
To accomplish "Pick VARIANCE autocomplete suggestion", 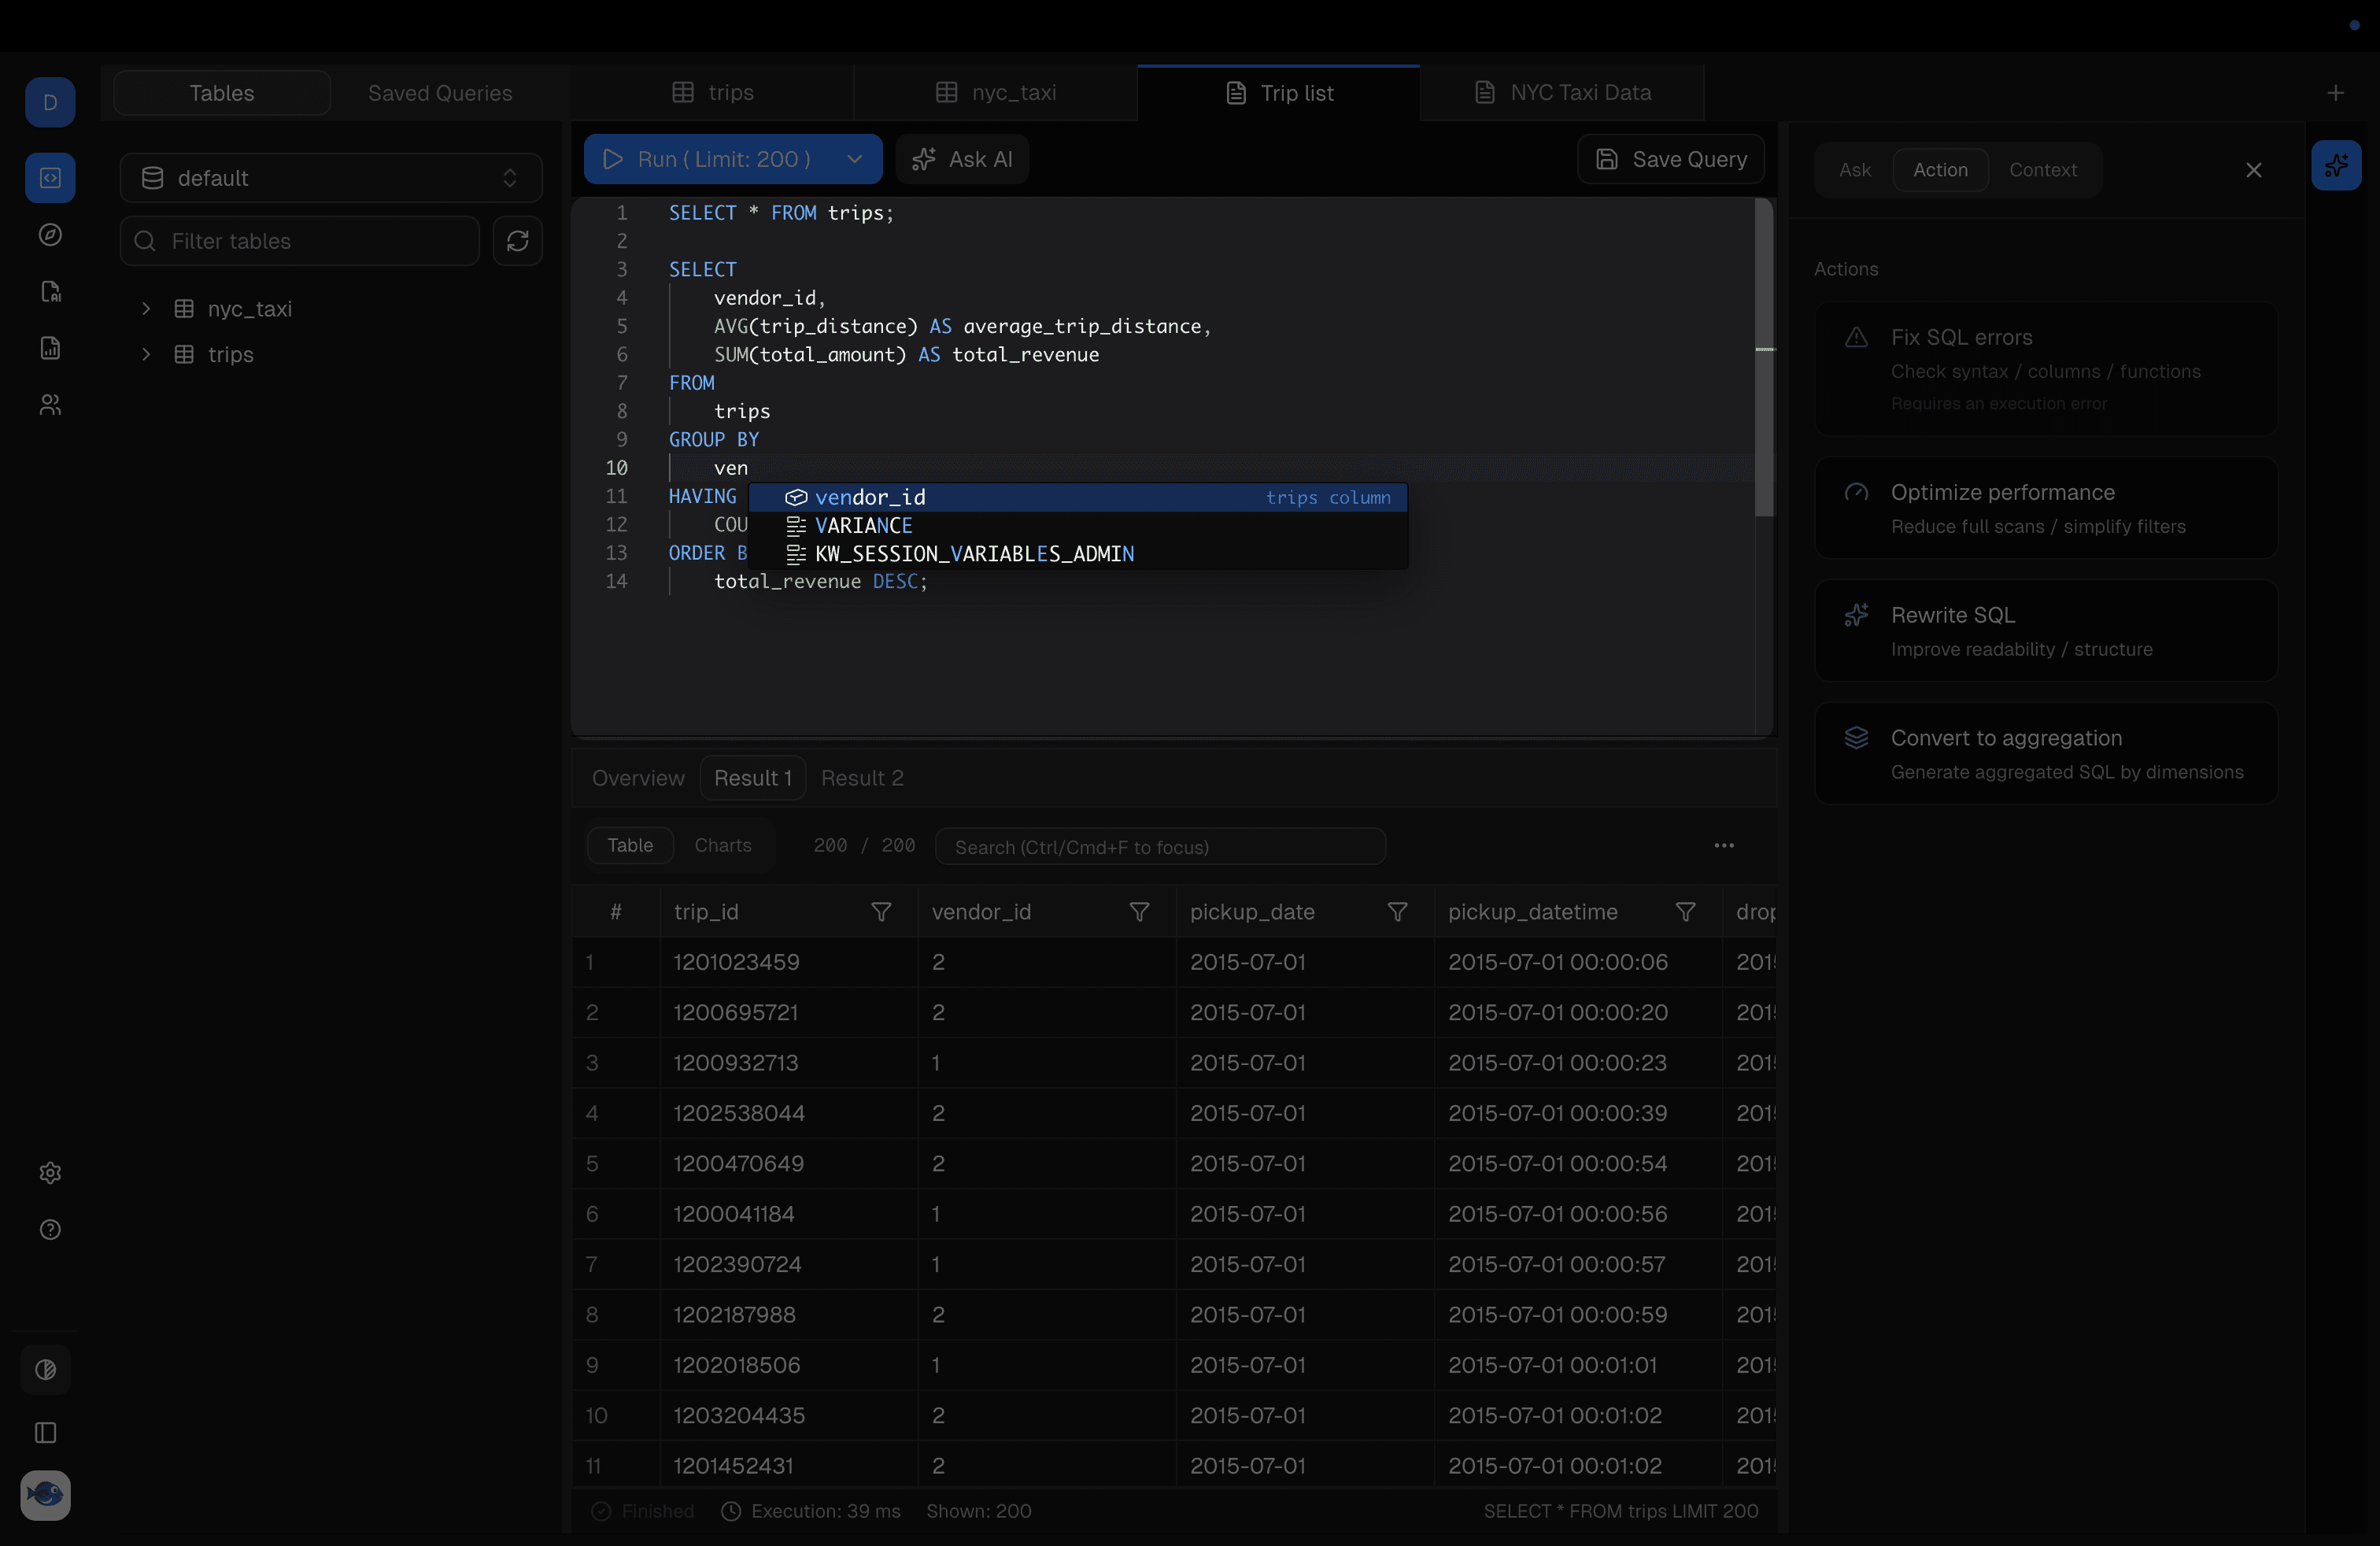I will (x=1078, y=525).
